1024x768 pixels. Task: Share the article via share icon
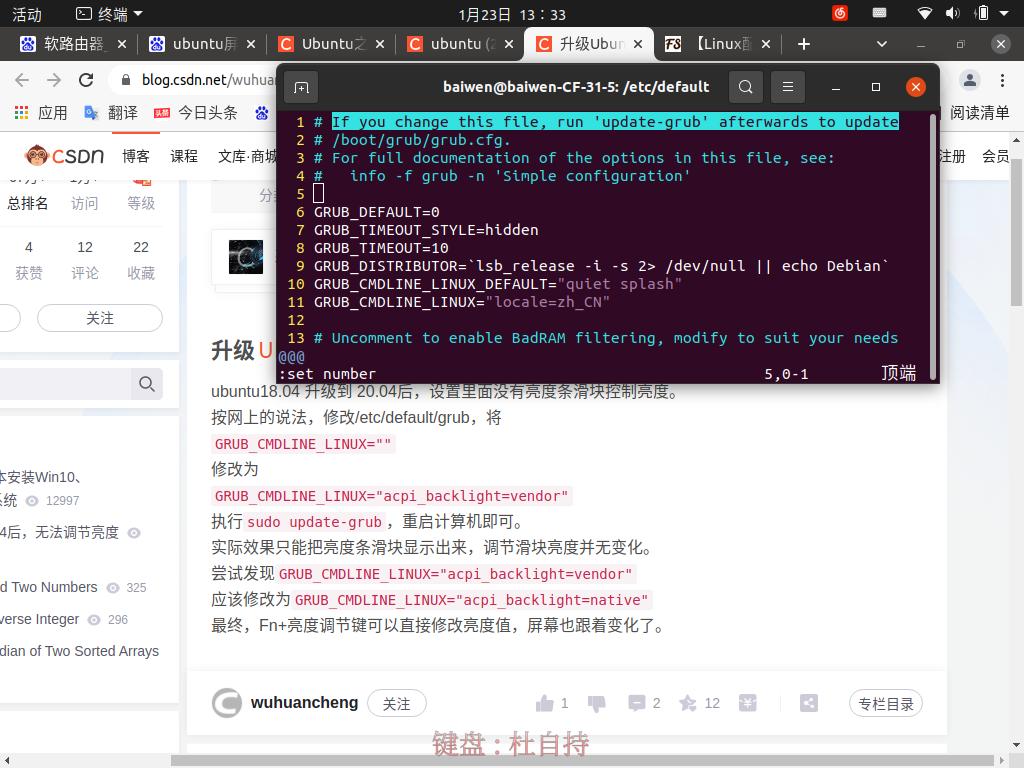[811, 703]
